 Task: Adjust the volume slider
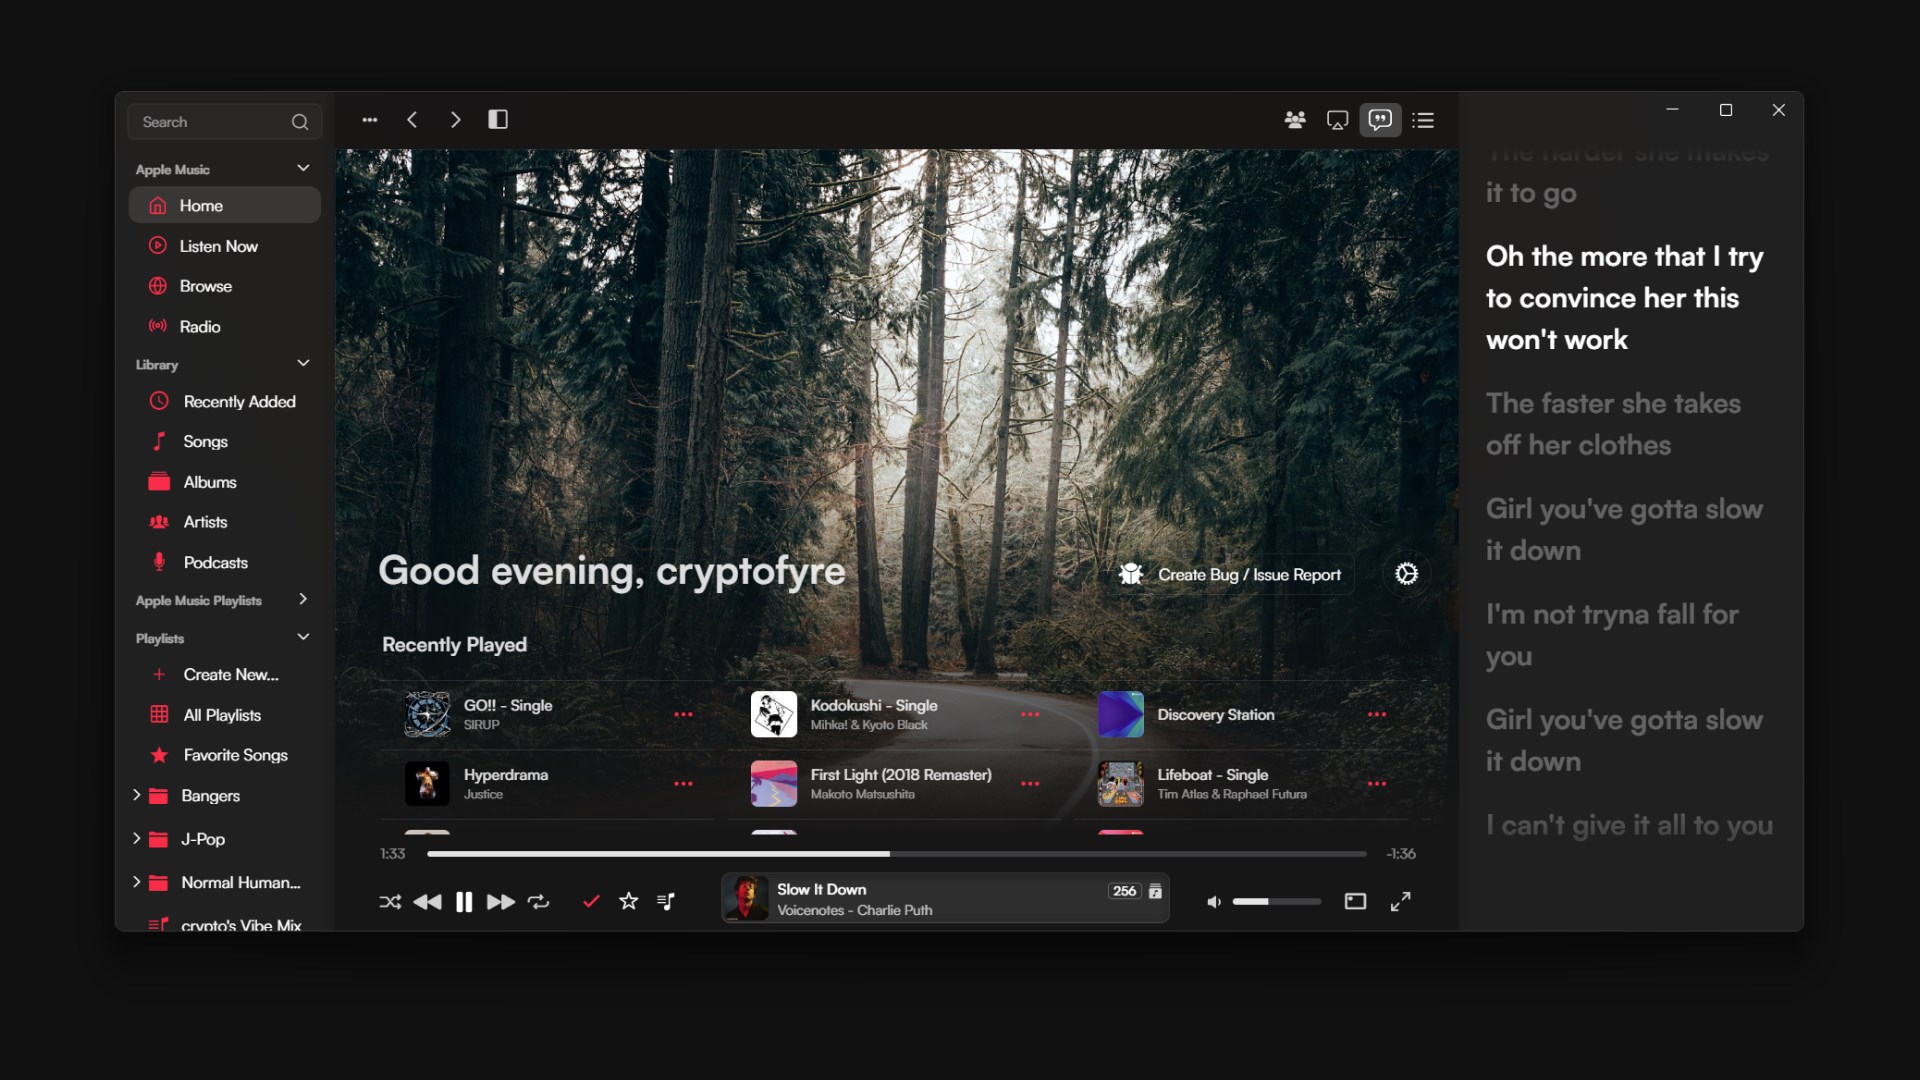click(1277, 901)
